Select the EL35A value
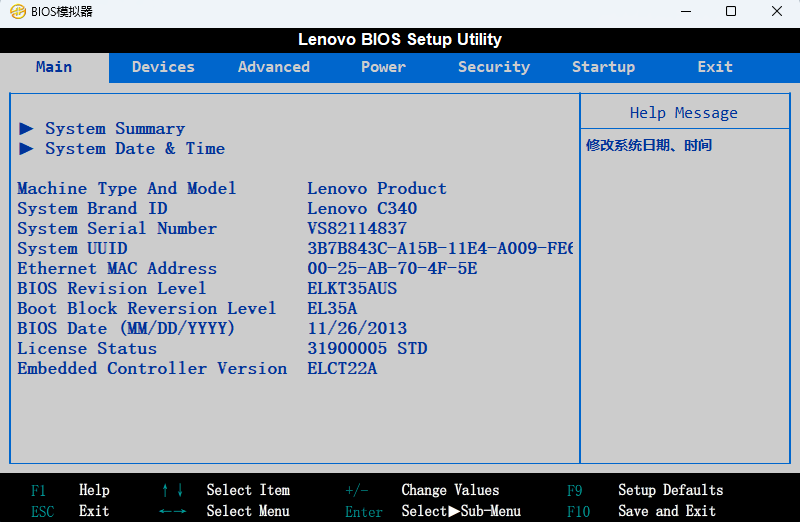 tap(332, 308)
